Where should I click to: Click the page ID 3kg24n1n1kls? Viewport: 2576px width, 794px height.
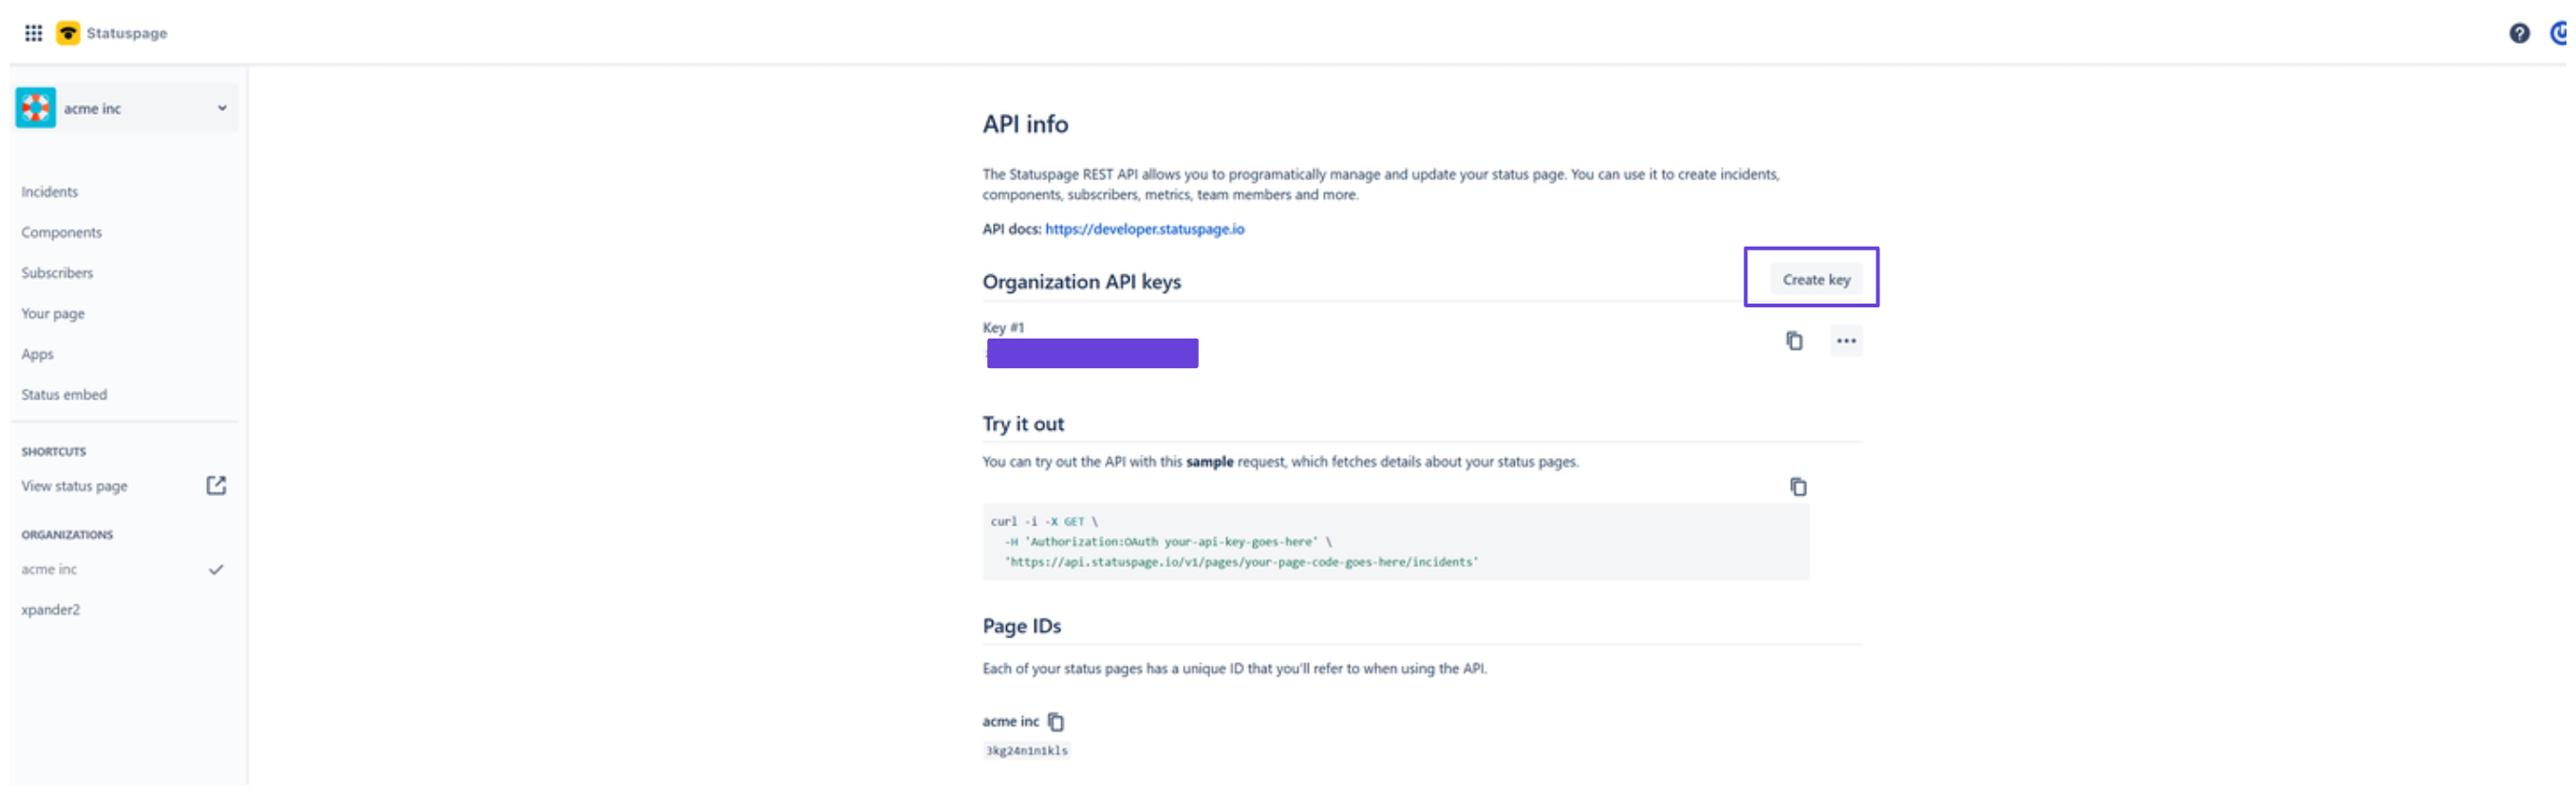click(1026, 751)
